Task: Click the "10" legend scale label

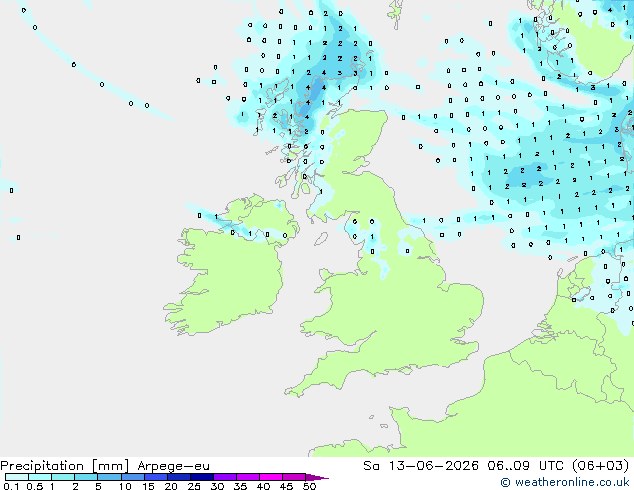Action: [x=125, y=486]
